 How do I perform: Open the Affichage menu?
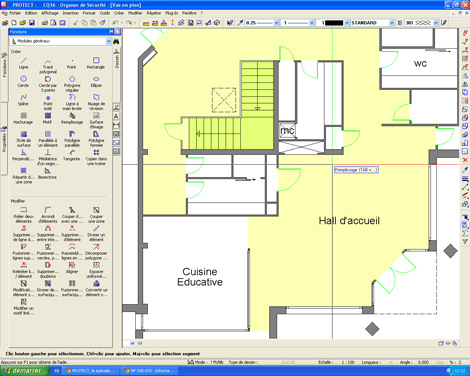pos(50,13)
